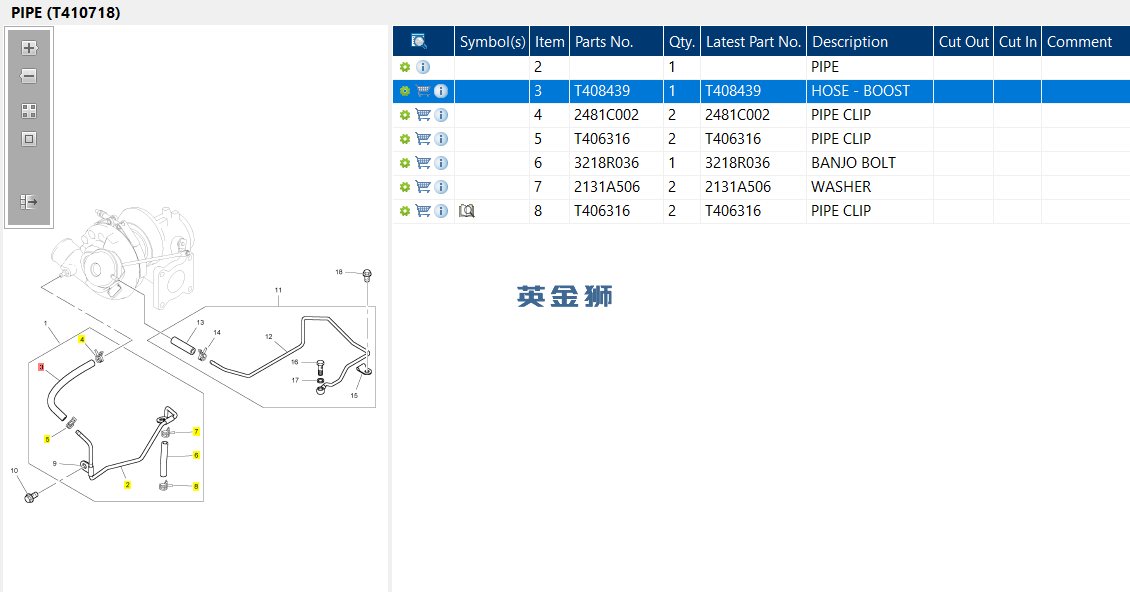
Task: Sort by Qty. column header
Action: coord(682,41)
